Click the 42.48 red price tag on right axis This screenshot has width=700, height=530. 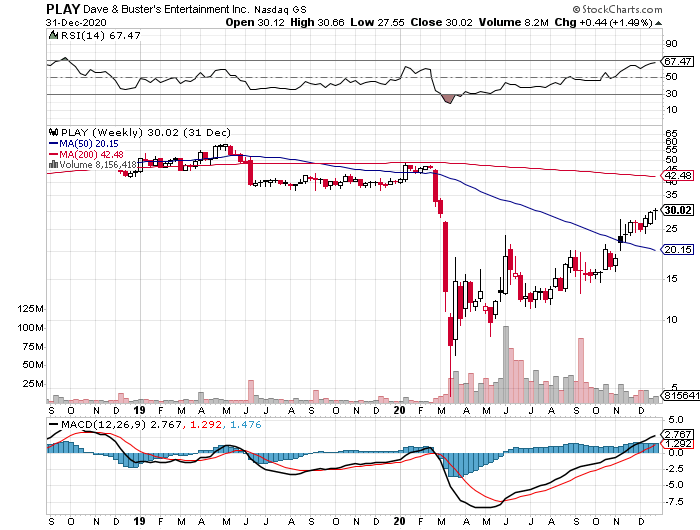[678, 175]
